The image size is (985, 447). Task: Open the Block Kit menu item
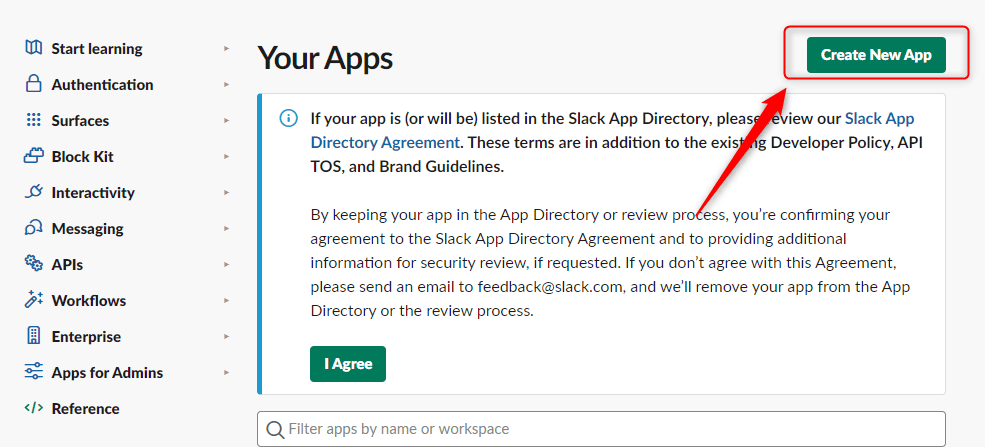coord(82,156)
